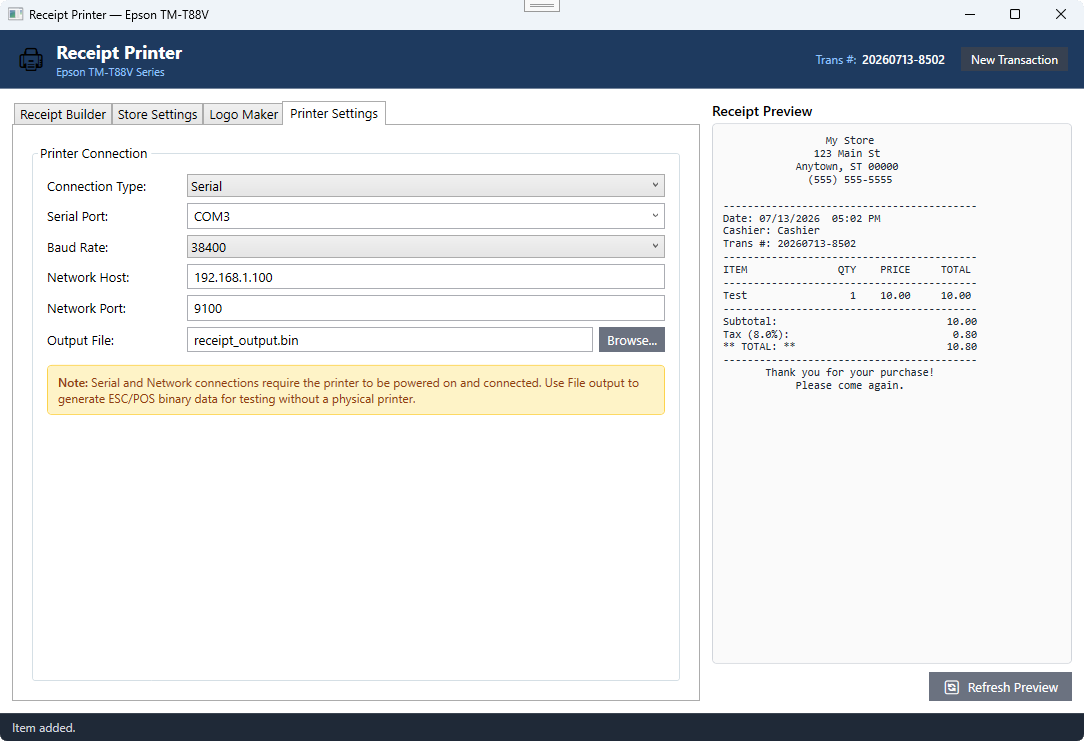1084x741 pixels.
Task: Open the Baud Rate 38400 dropdown
Action: click(x=425, y=247)
